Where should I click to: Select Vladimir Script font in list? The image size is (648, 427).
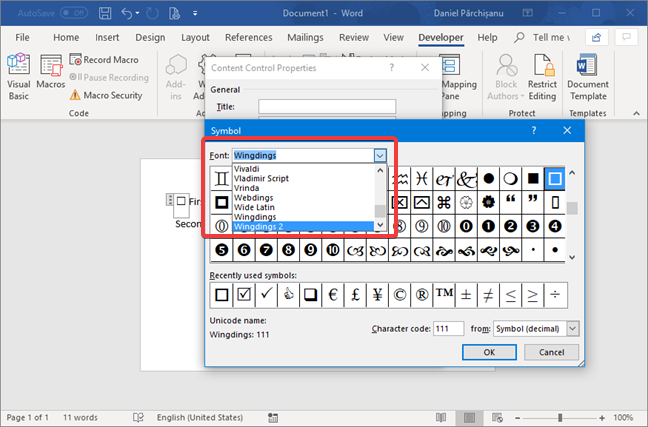(304, 178)
